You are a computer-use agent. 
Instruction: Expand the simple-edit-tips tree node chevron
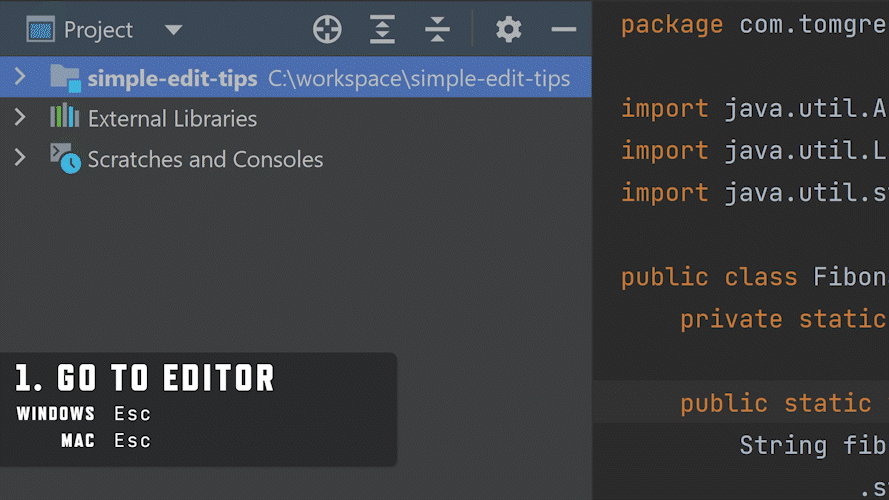pyautogui.click(x=20, y=77)
